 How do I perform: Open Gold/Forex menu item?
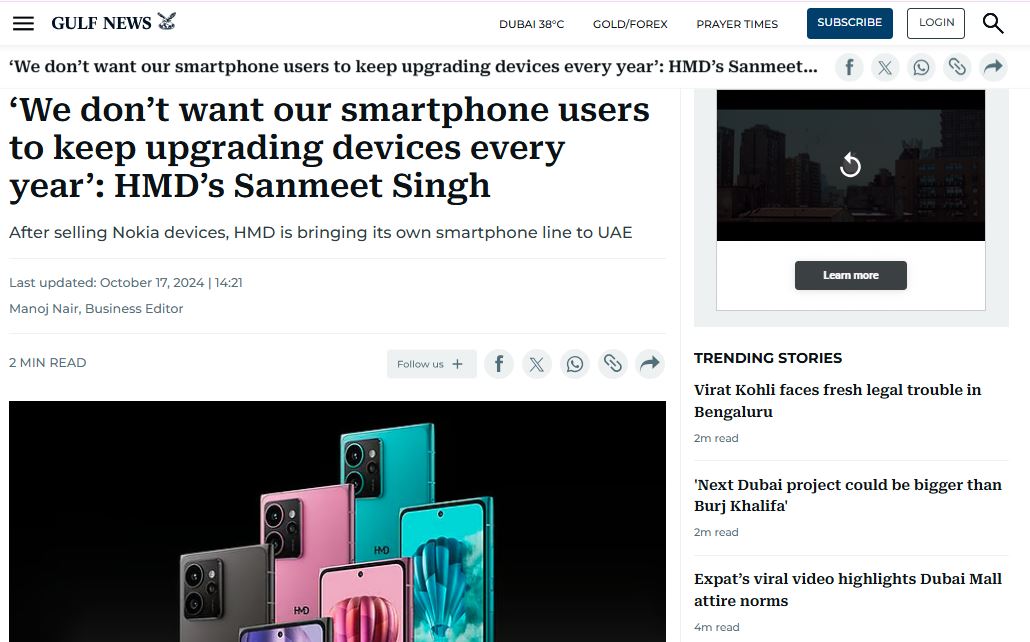tap(630, 24)
